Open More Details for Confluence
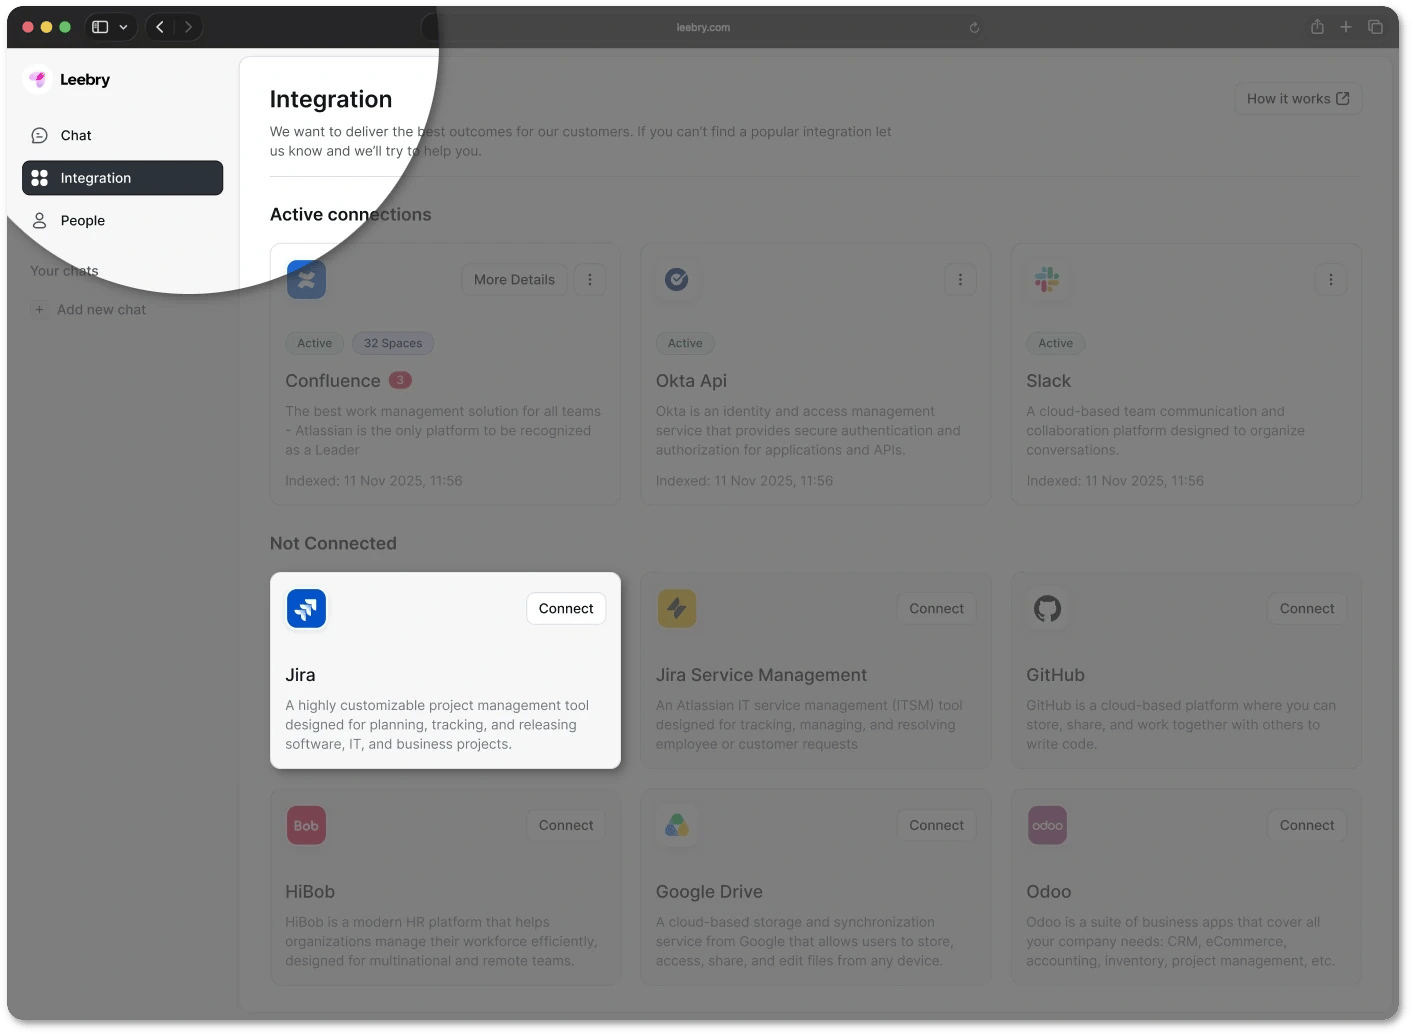This screenshot has width=1412, height=1034. coord(514,280)
